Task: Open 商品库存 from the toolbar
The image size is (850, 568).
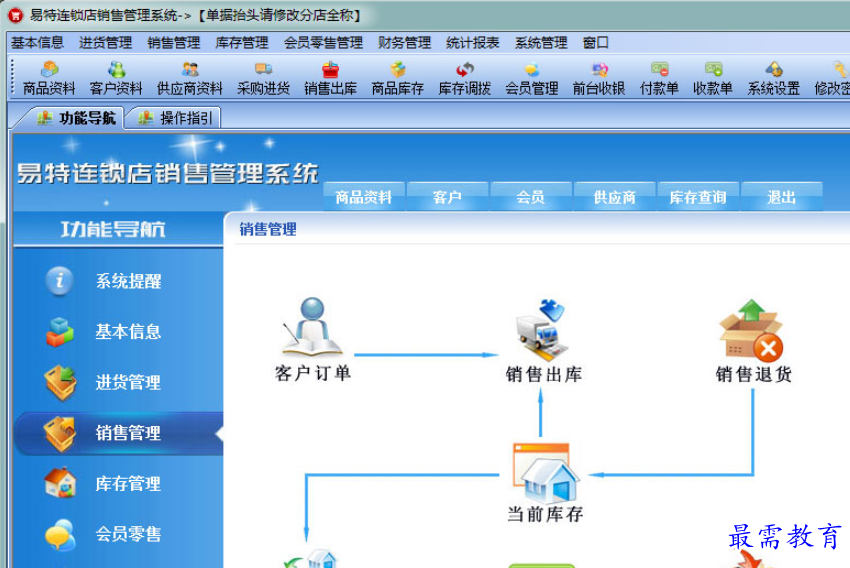Action: tap(397, 78)
